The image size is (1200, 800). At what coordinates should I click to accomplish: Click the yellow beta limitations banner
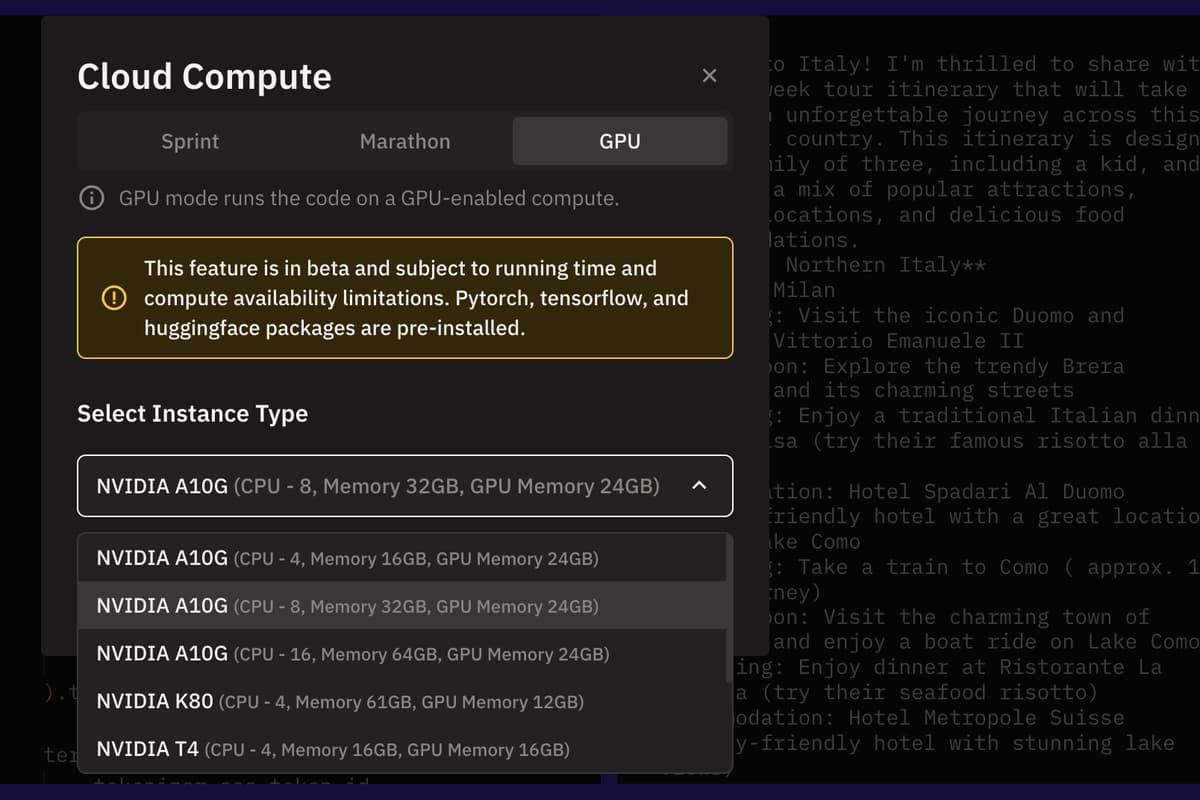(x=405, y=297)
